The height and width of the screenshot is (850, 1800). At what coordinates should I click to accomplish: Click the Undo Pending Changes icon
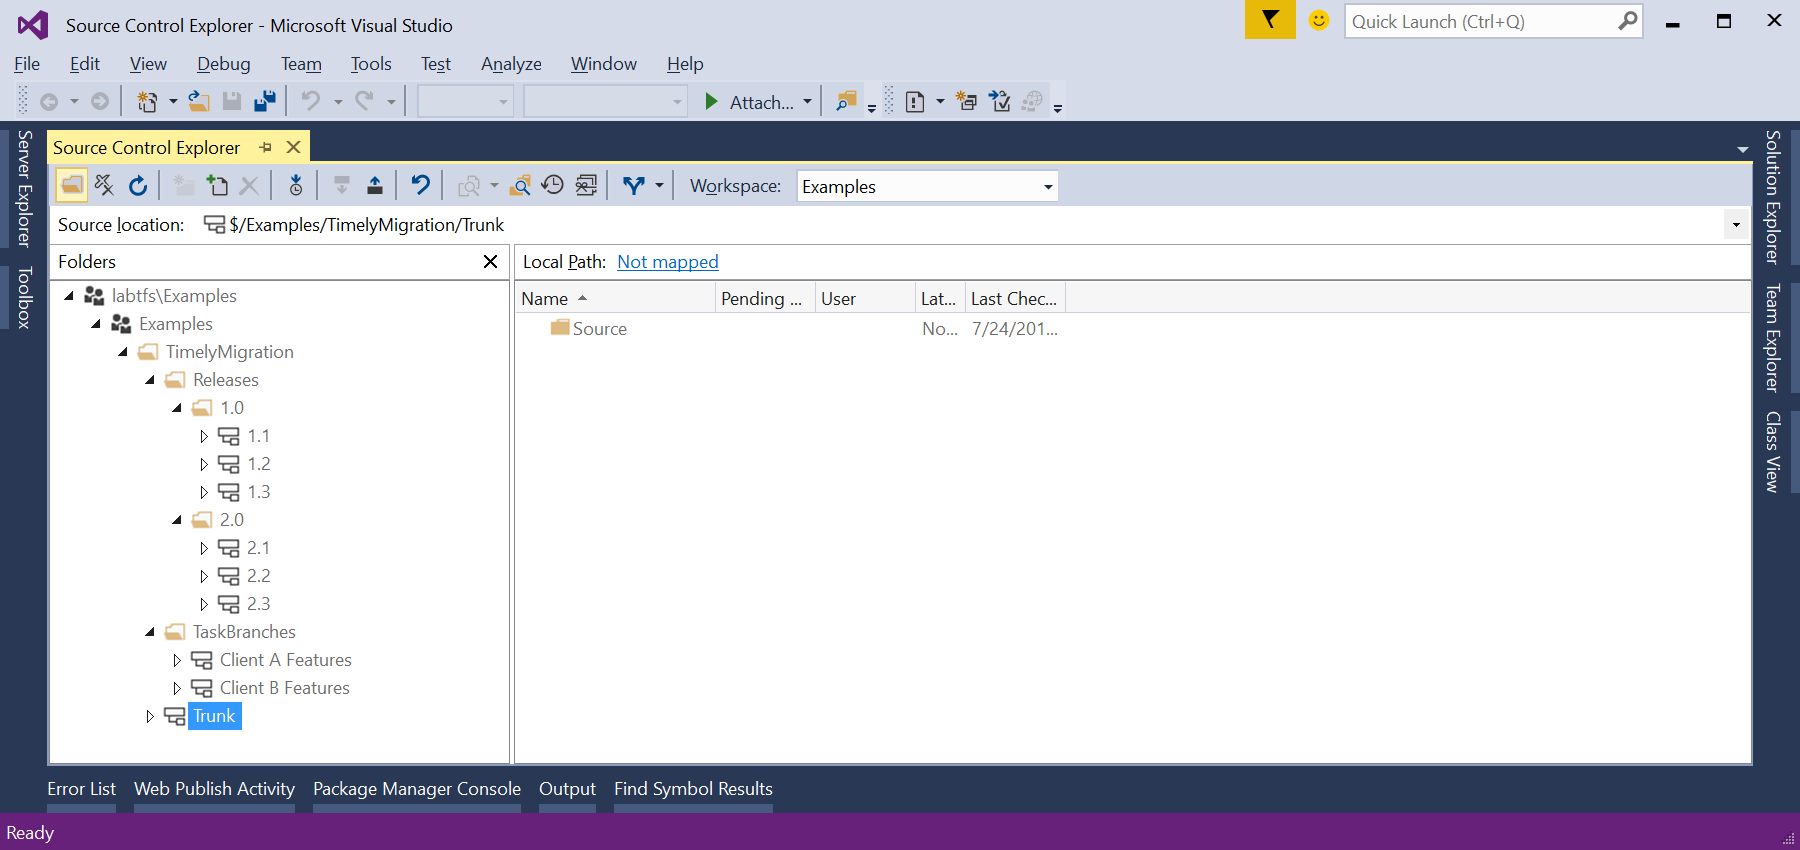(421, 185)
